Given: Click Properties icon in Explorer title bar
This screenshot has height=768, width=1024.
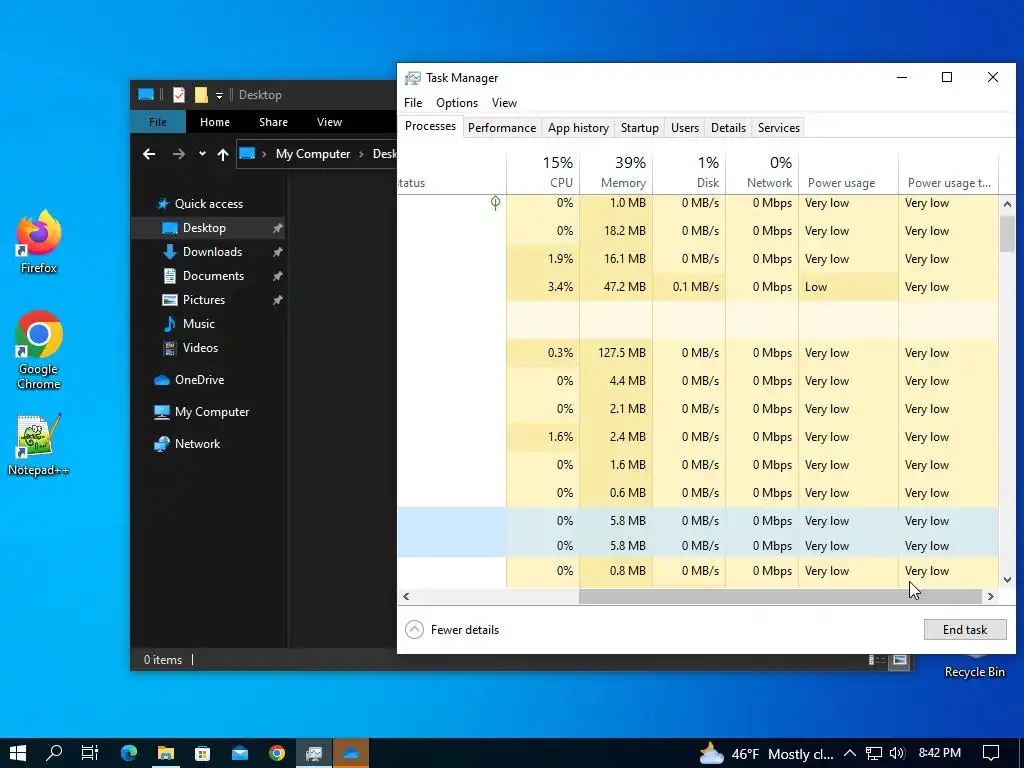Looking at the screenshot, I should coord(179,95).
